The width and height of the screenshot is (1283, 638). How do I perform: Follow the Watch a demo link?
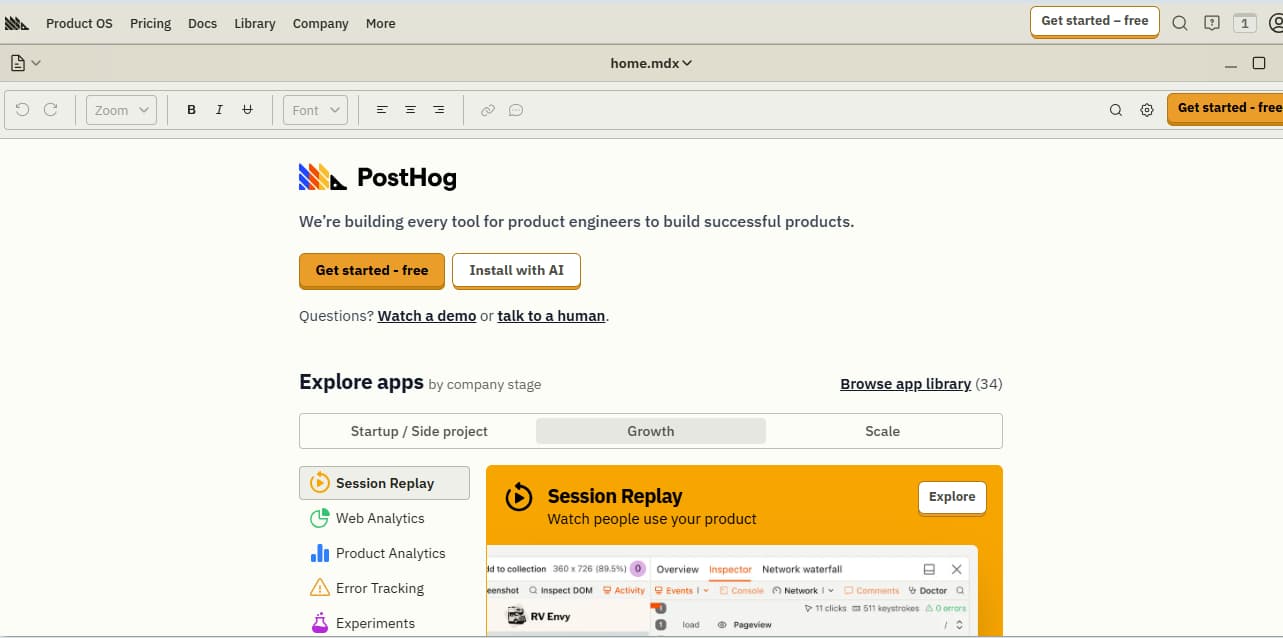[427, 316]
